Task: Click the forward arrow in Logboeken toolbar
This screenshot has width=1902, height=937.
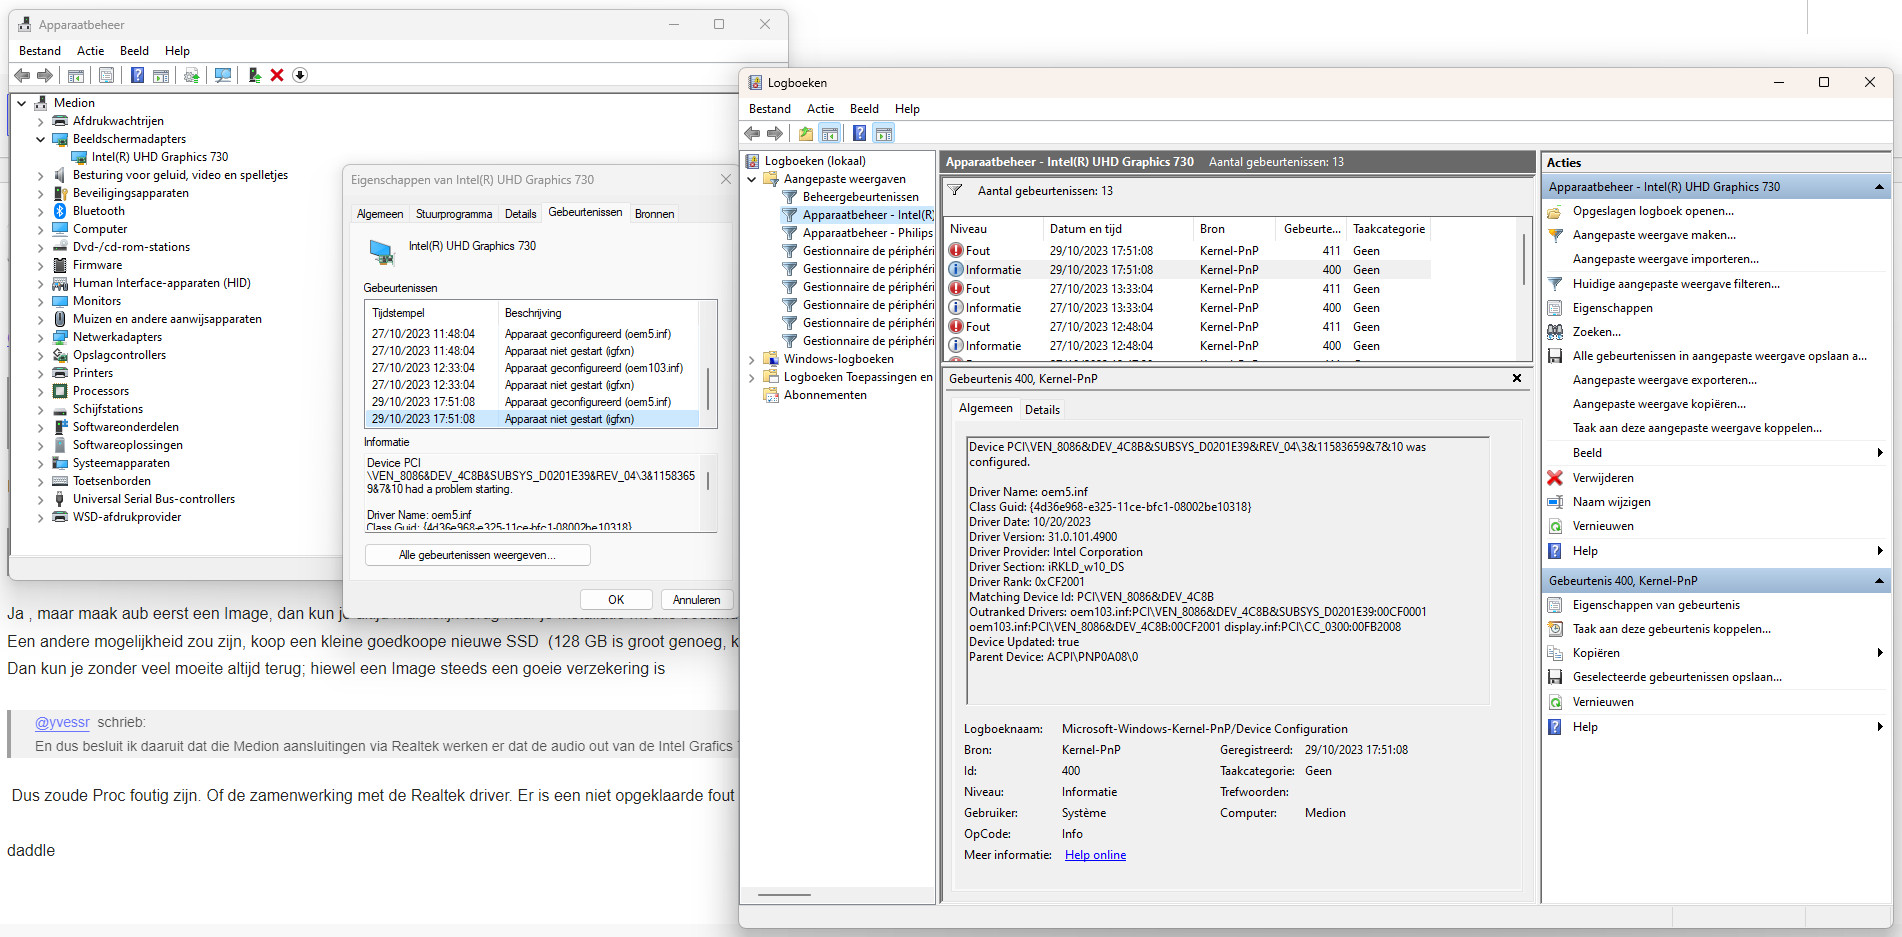Action: (775, 133)
